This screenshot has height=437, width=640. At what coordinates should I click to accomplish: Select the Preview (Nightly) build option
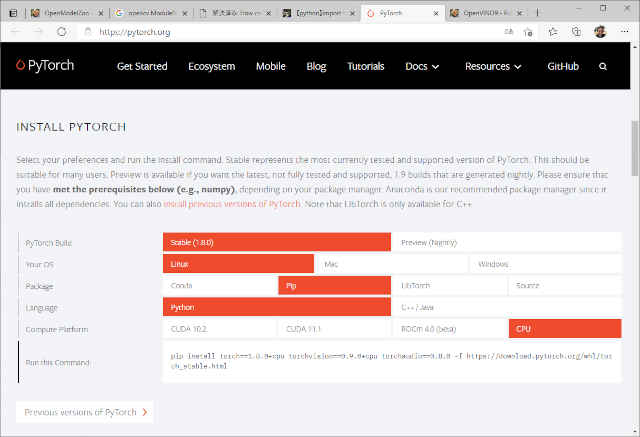pos(514,242)
